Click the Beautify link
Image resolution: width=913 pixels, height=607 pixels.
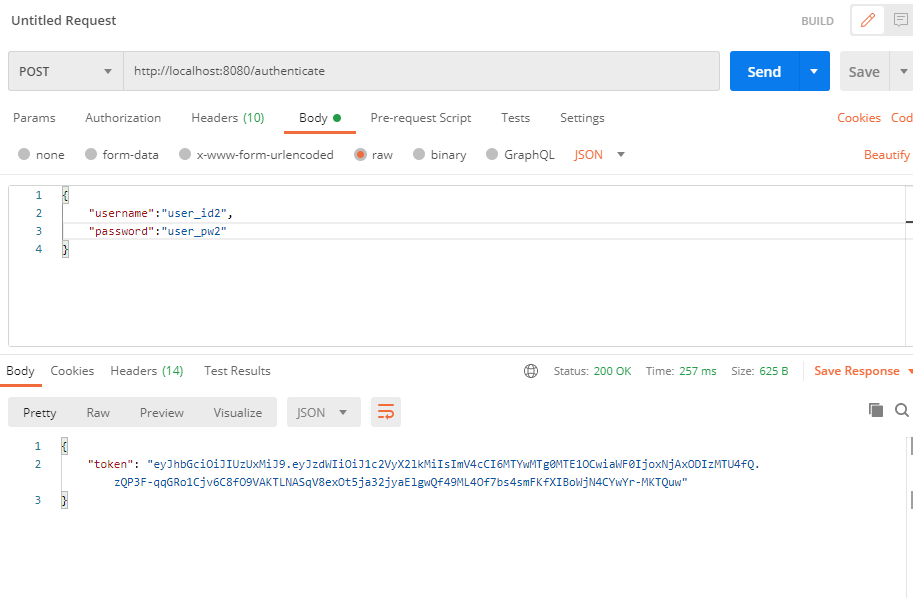coord(887,154)
